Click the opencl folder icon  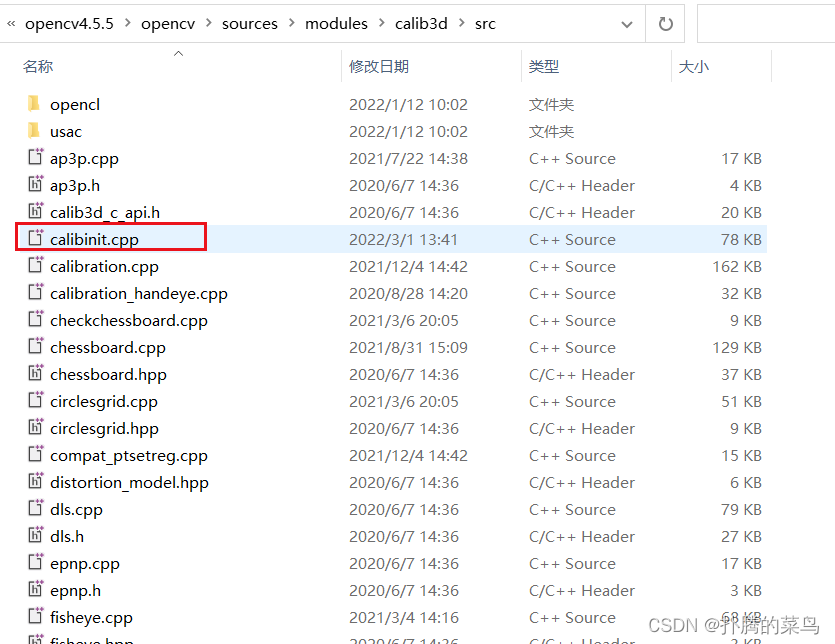[x=34, y=103]
